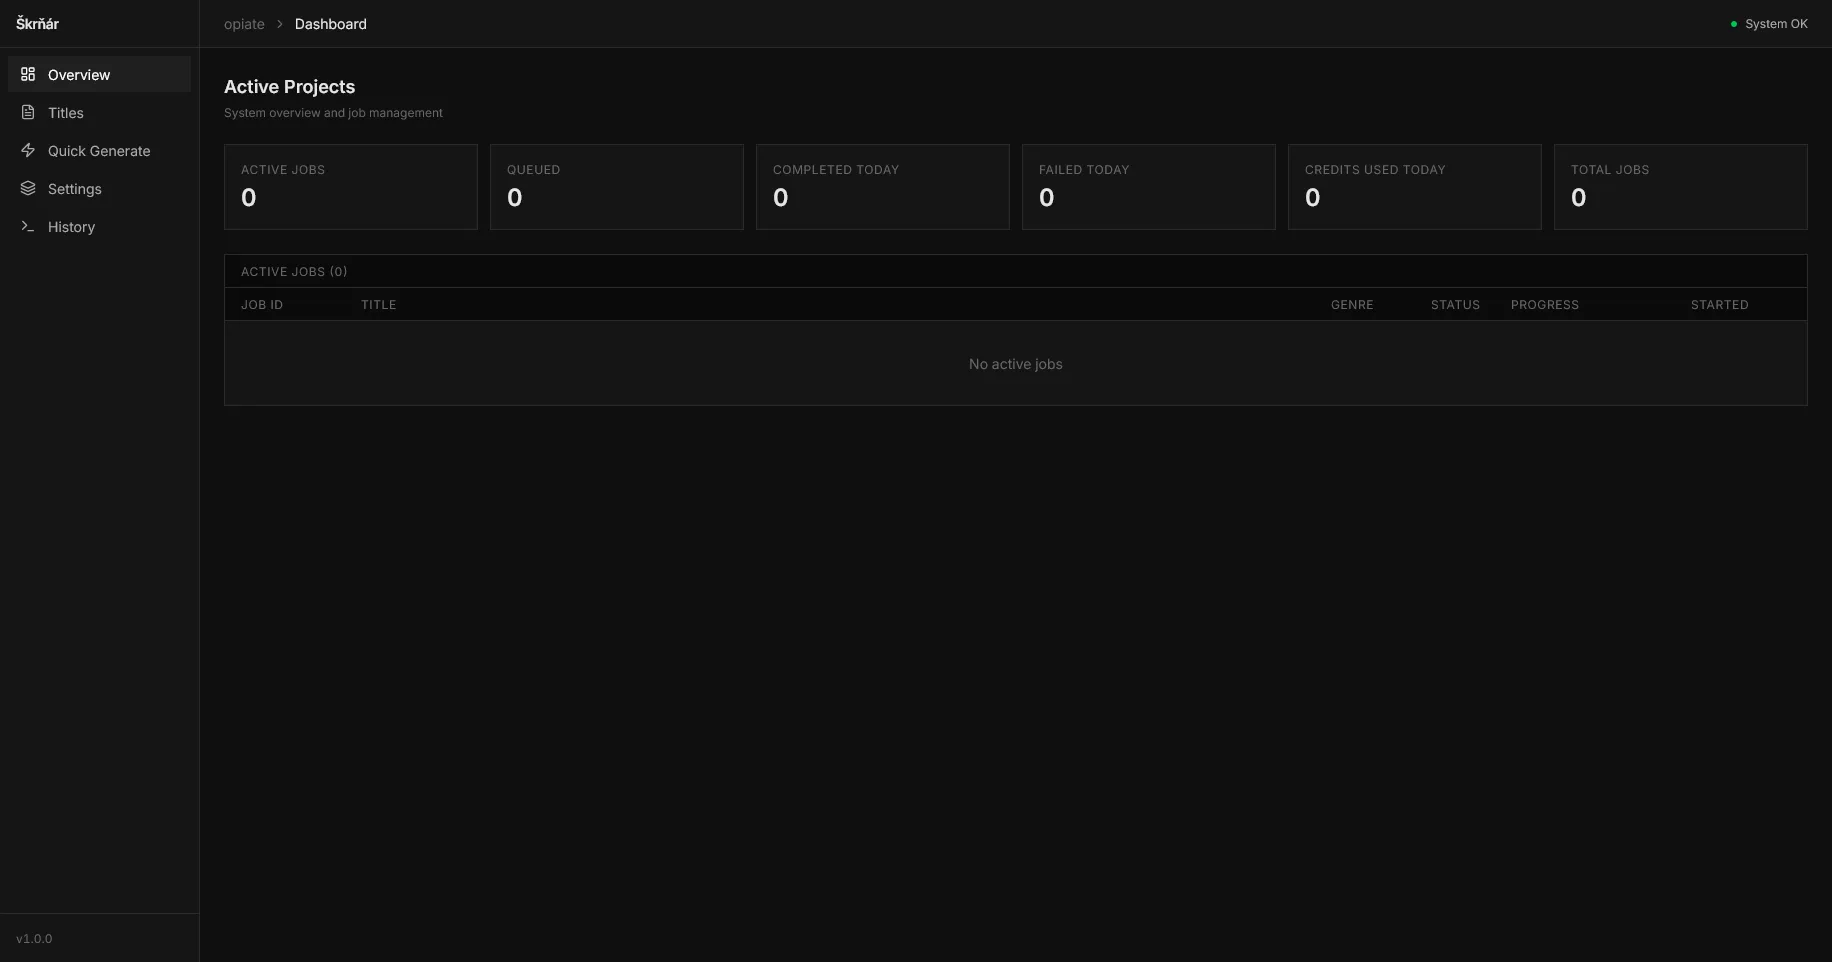
Task: Click the green System OK status dot
Action: pyautogui.click(x=1733, y=23)
